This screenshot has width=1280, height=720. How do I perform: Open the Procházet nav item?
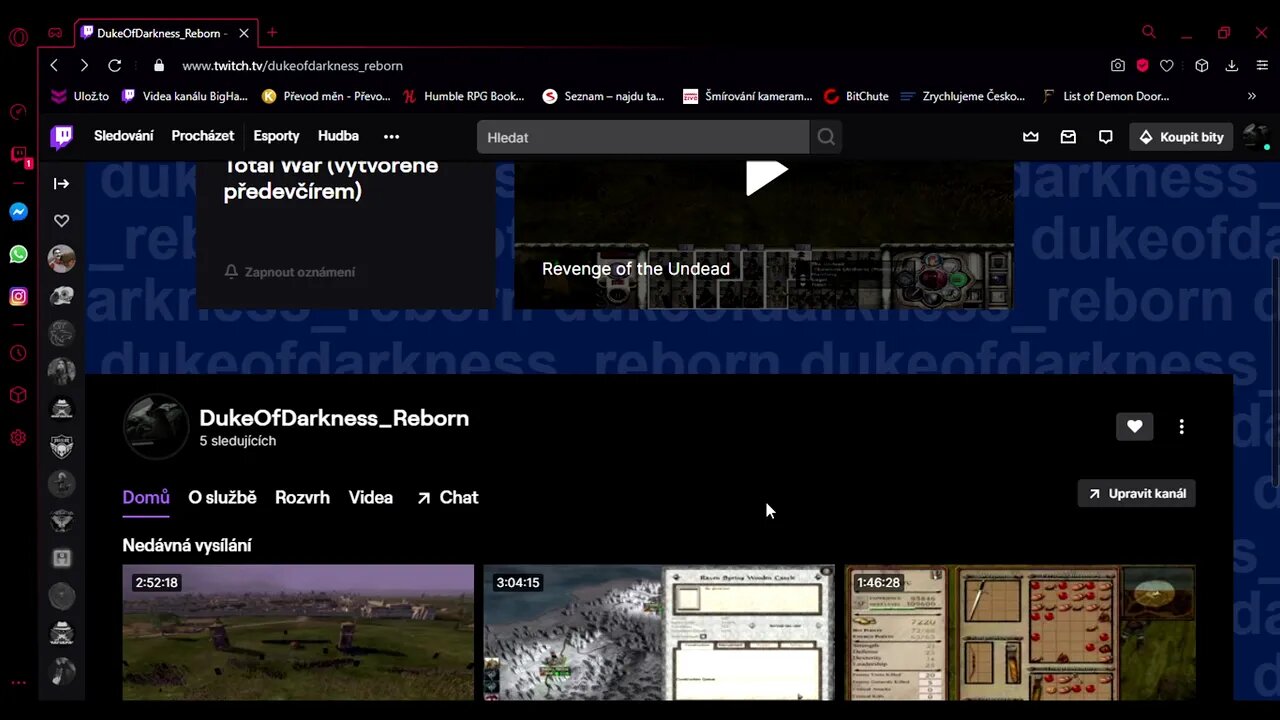coord(202,136)
